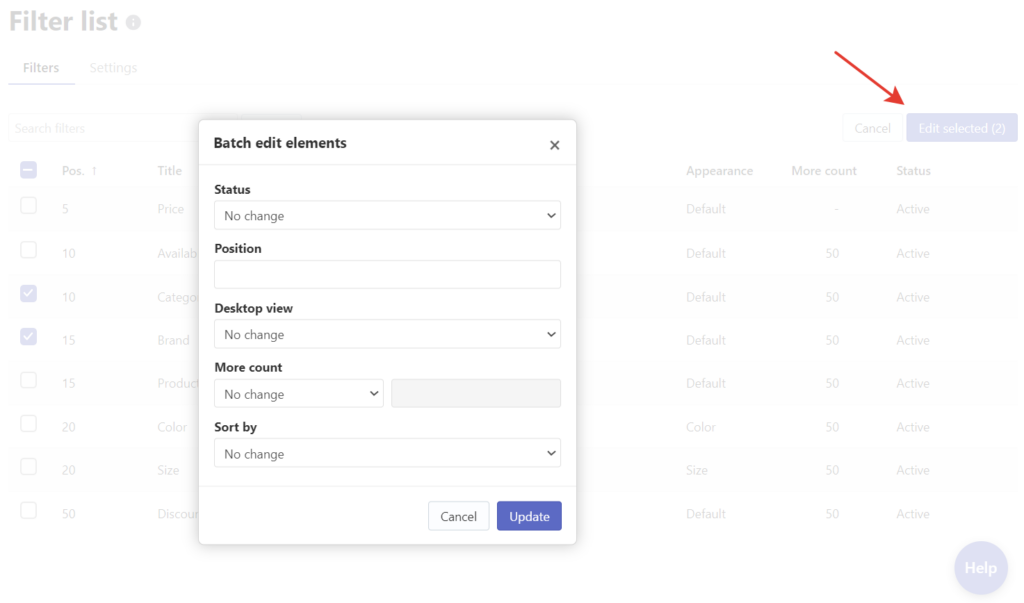Screen dimensions: 1024x603
Task: Open the Sort by dropdown
Action: coord(387,453)
